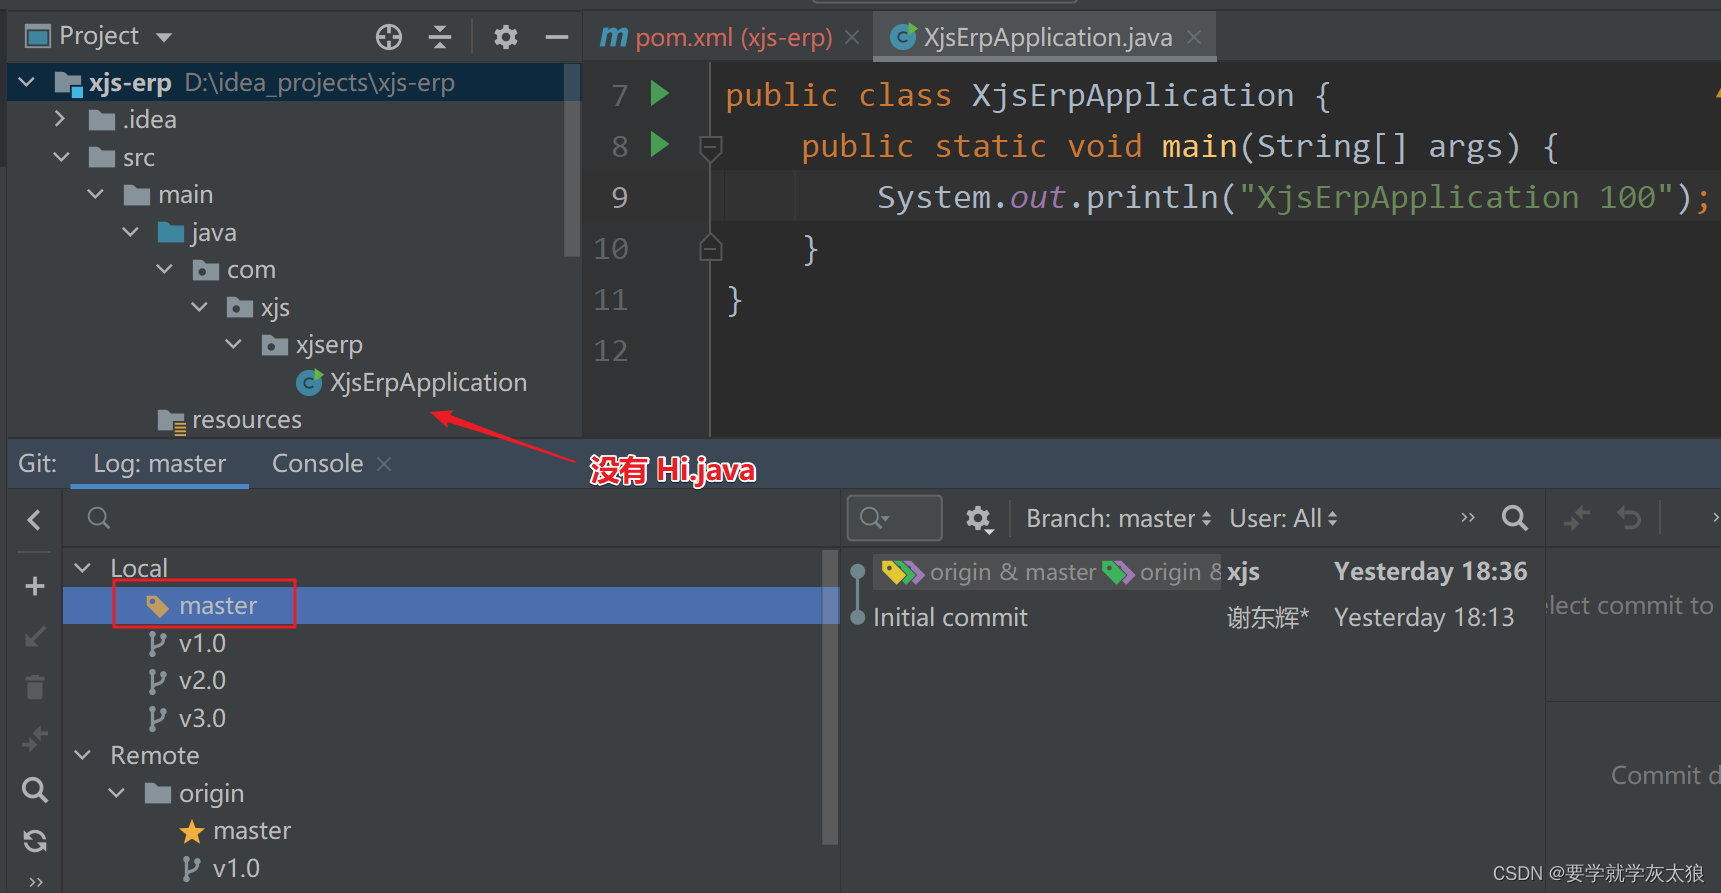Hide the Git branches pane with back arrow
The width and height of the screenshot is (1721, 893).
point(34,520)
